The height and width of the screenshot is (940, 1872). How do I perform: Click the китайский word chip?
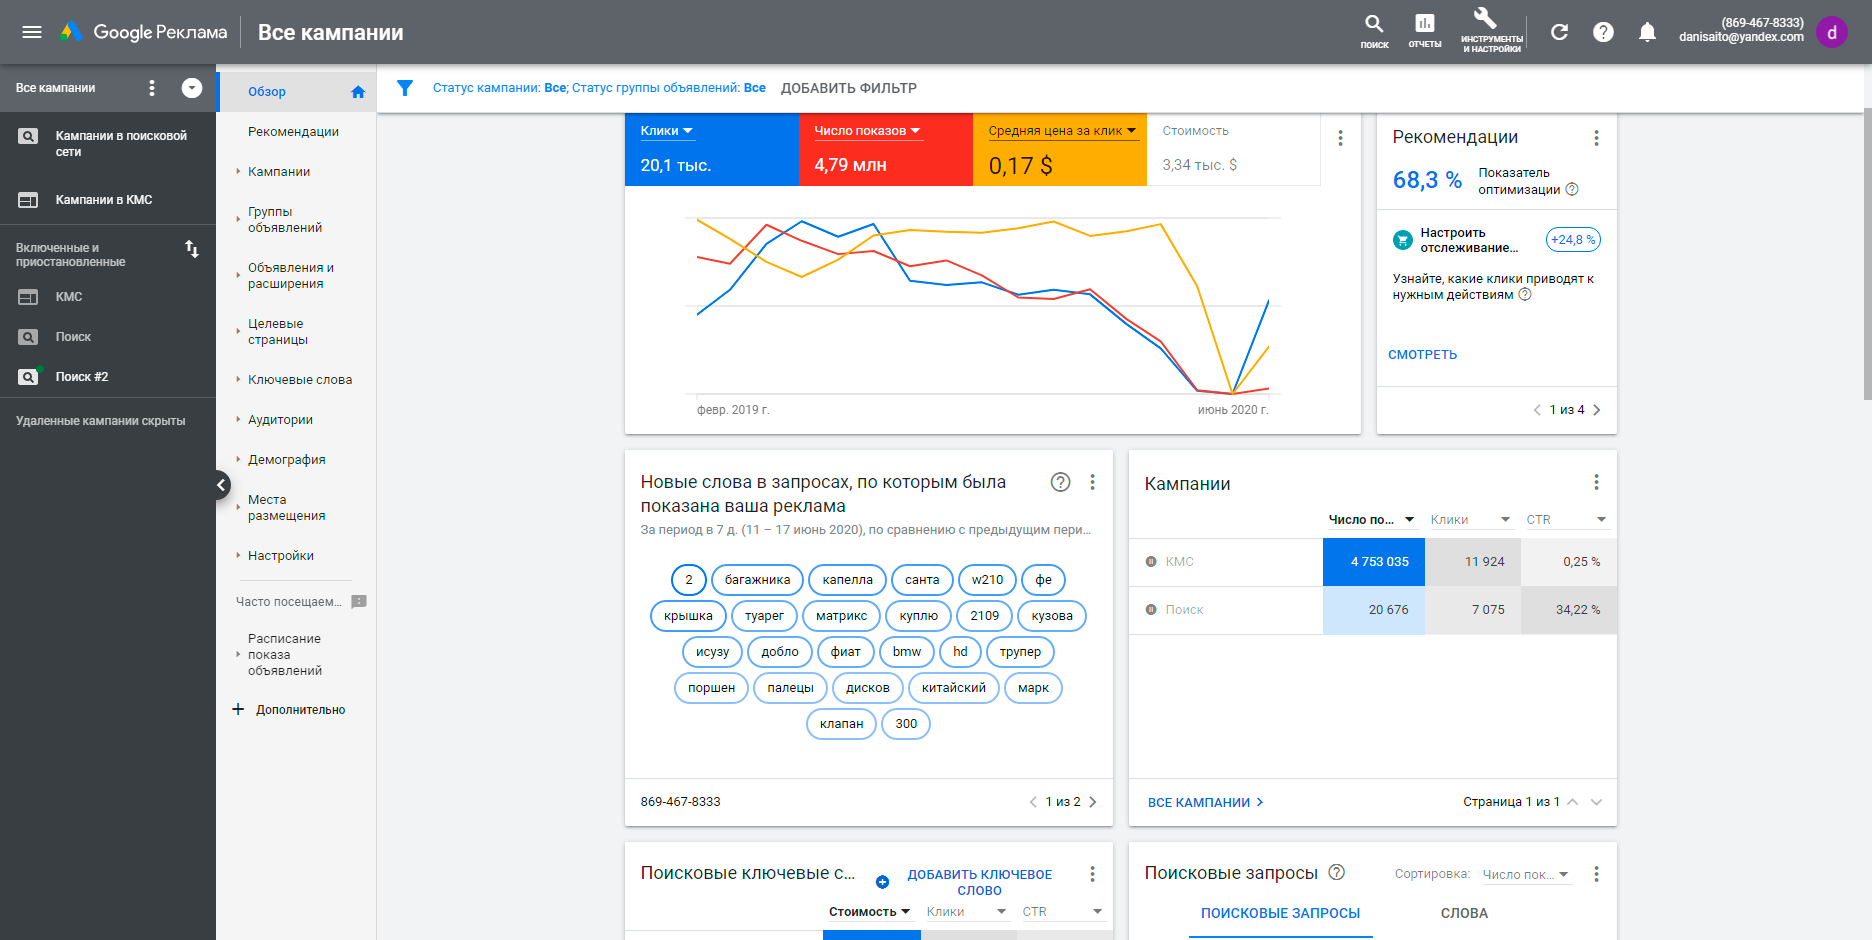click(x=954, y=688)
